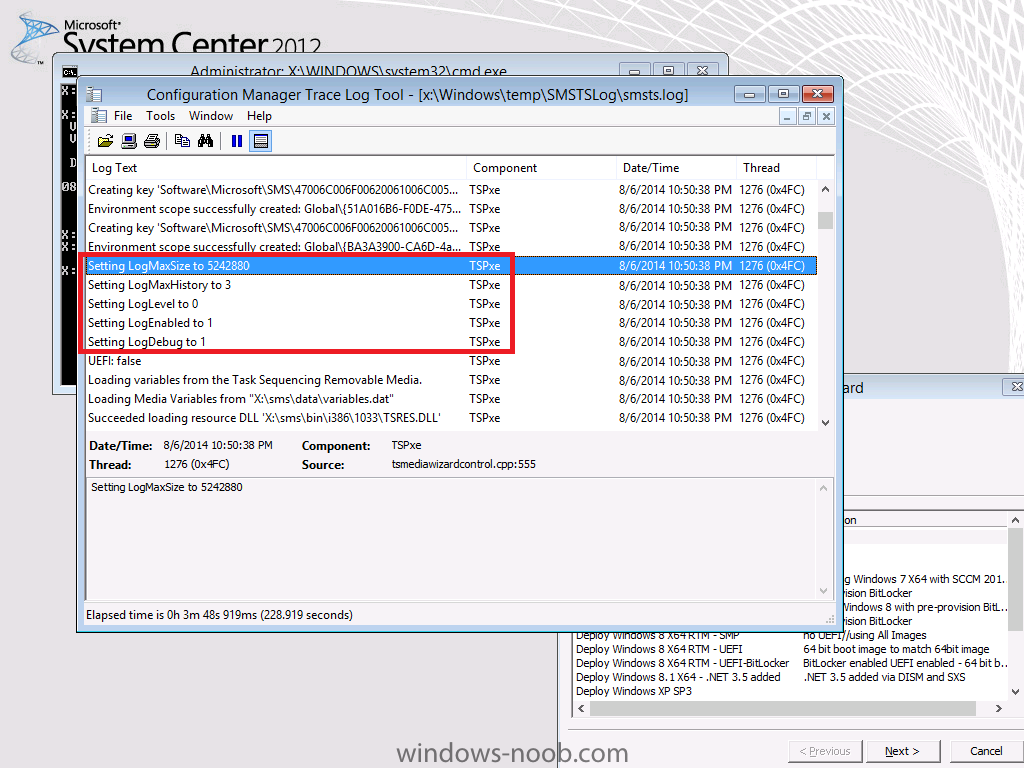Select the 'Succeeded loading resource DLL' row
The image size is (1024, 768).
tap(451, 417)
